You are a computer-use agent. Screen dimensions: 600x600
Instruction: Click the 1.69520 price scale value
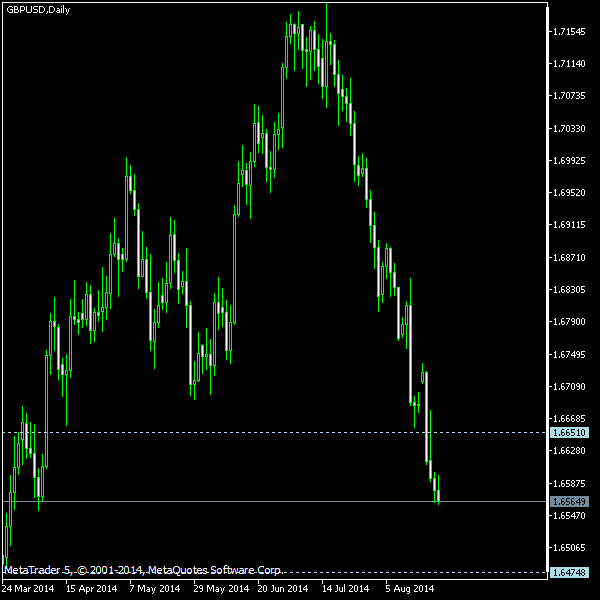click(569, 192)
